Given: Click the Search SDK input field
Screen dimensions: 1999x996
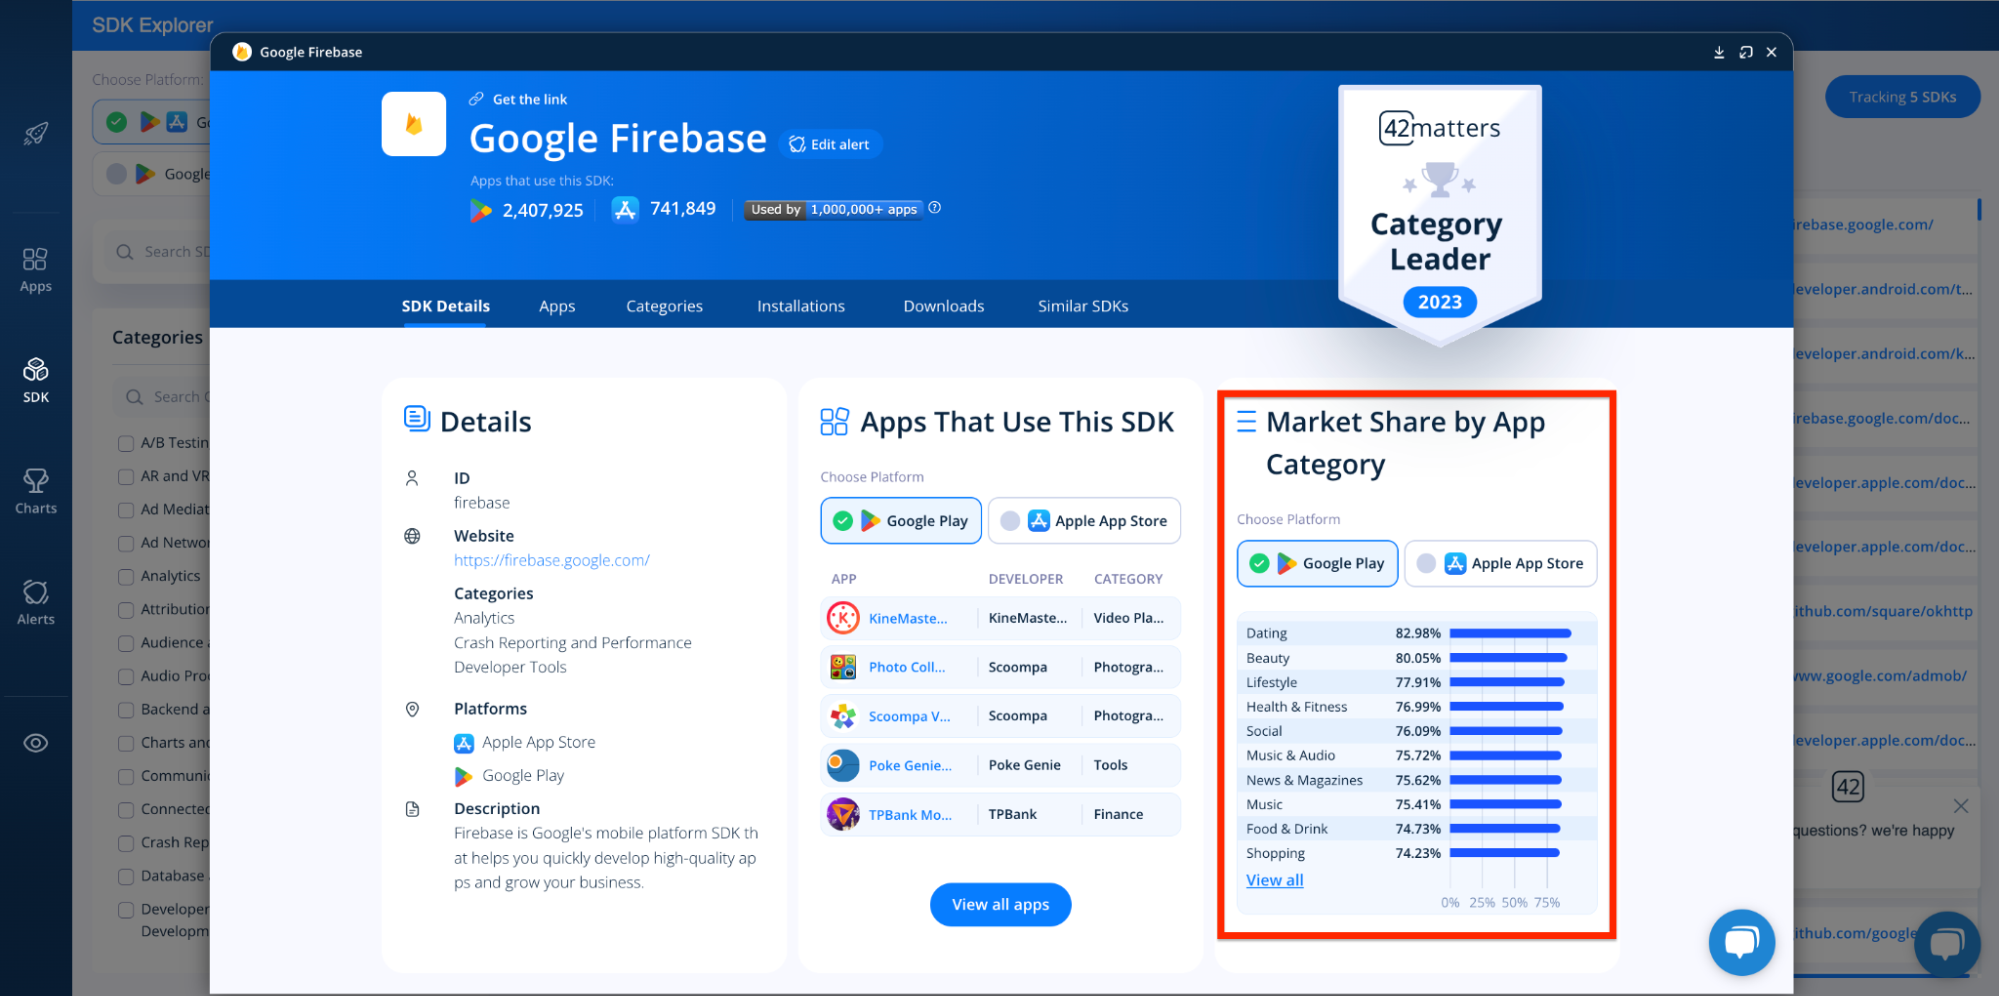Looking at the screenshot, I should (160, 252).
